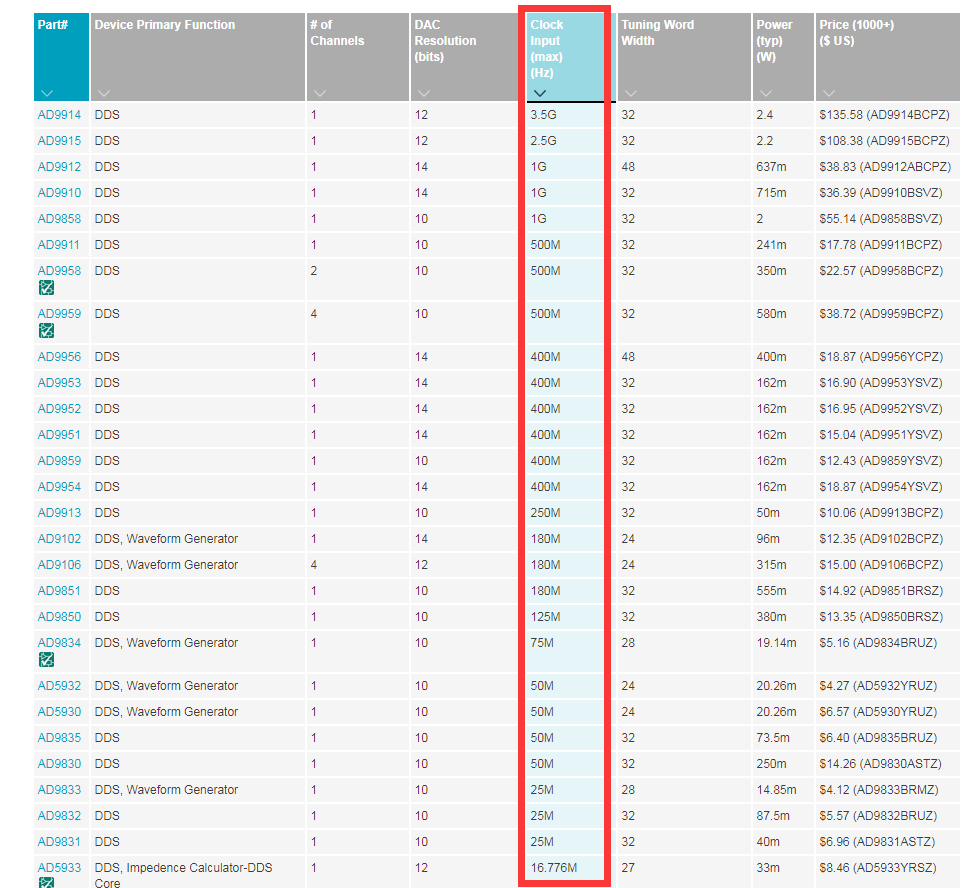Viewport: 973px width, 888px height.
Task: Open the Part# column dropdown chevron
Action: pos(47,93)
